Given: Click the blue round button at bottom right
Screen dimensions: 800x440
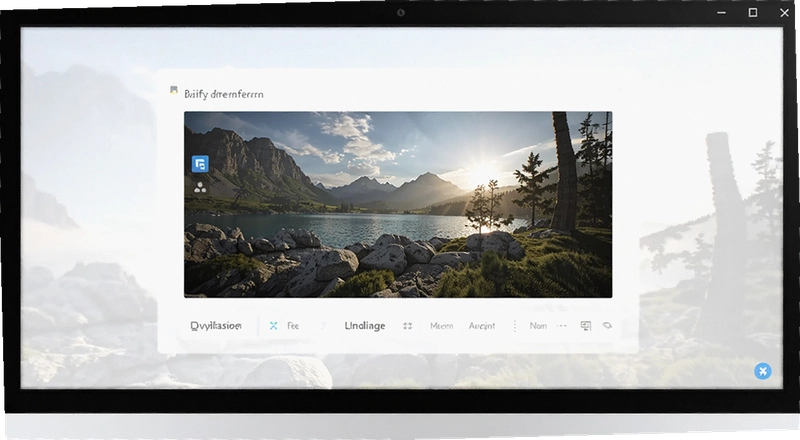Looking at the screenshot, I should click(x=763, y=371).
